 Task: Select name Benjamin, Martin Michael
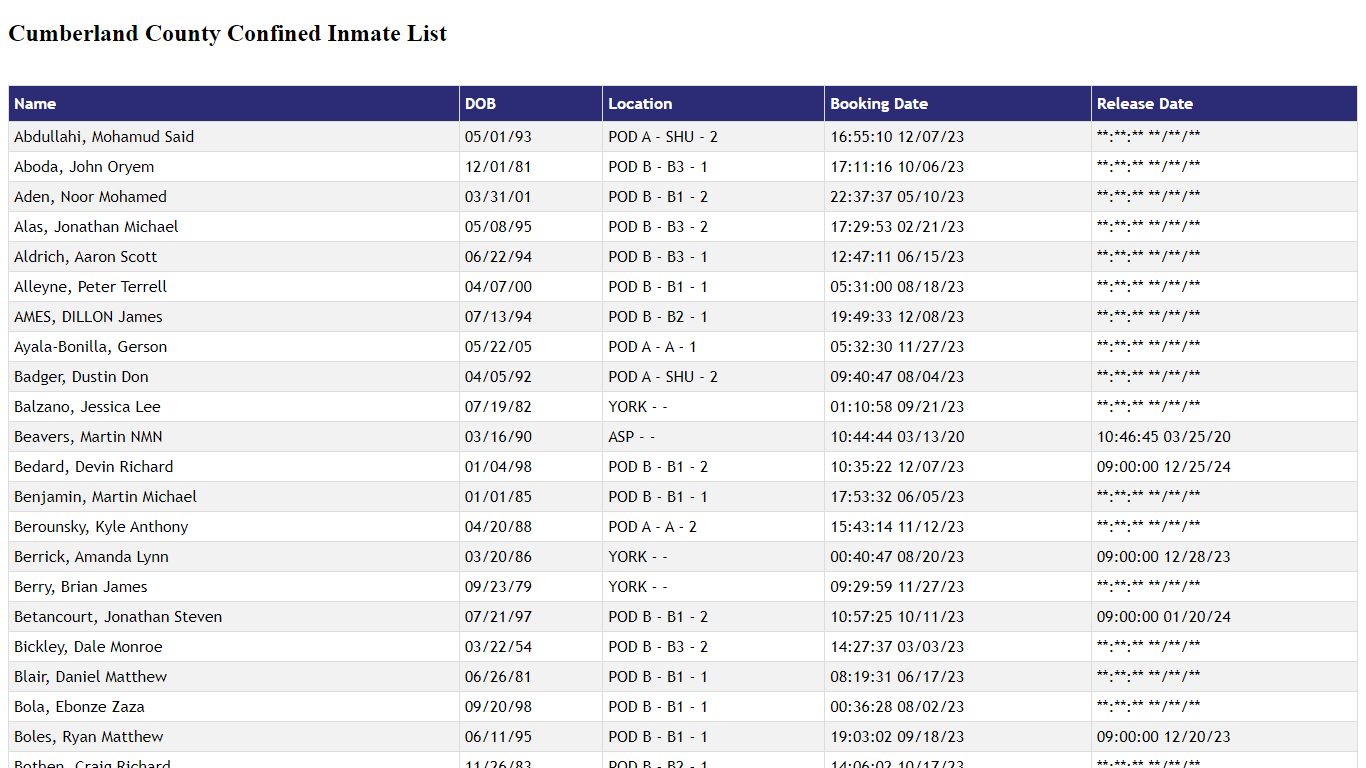click(105, 497)
